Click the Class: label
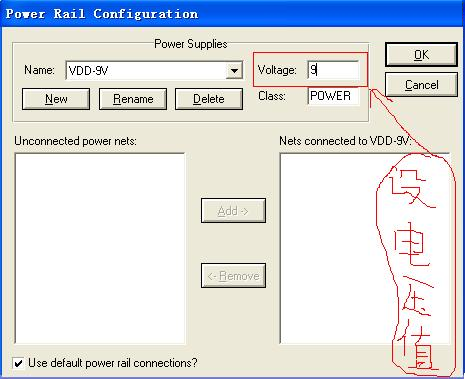This screenshot has height=379, width=465. tap(272, 96)
